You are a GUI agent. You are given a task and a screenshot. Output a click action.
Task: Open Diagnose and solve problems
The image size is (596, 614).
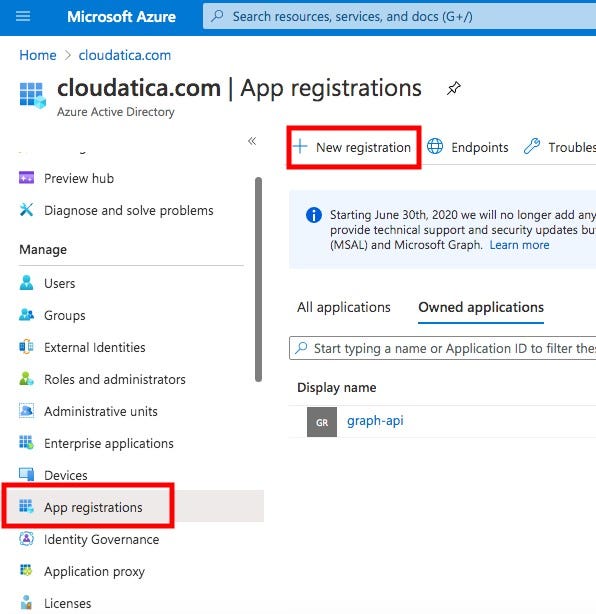pyautogui.click(x=128, y=211)
